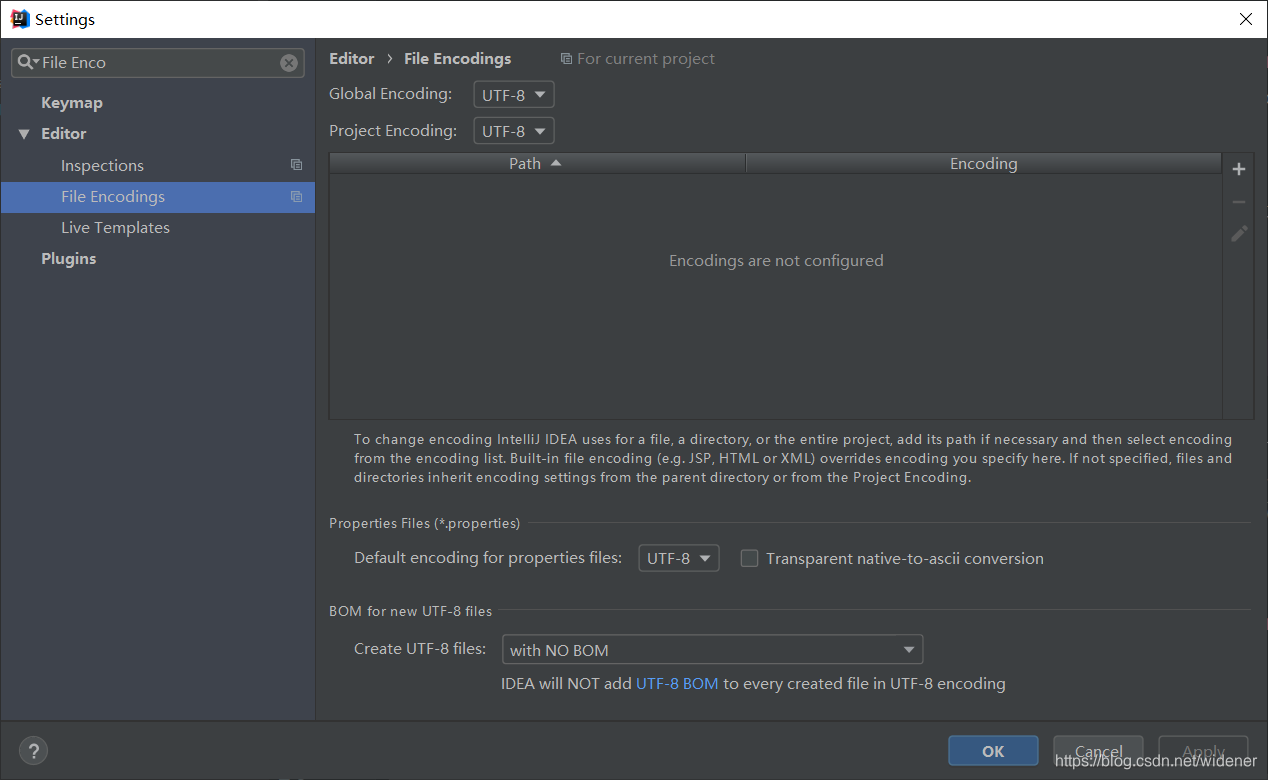Screen dimensions: 1268x780
Task: Click into the settings search field
Action: pyautogui.click(x=160, y=63)
